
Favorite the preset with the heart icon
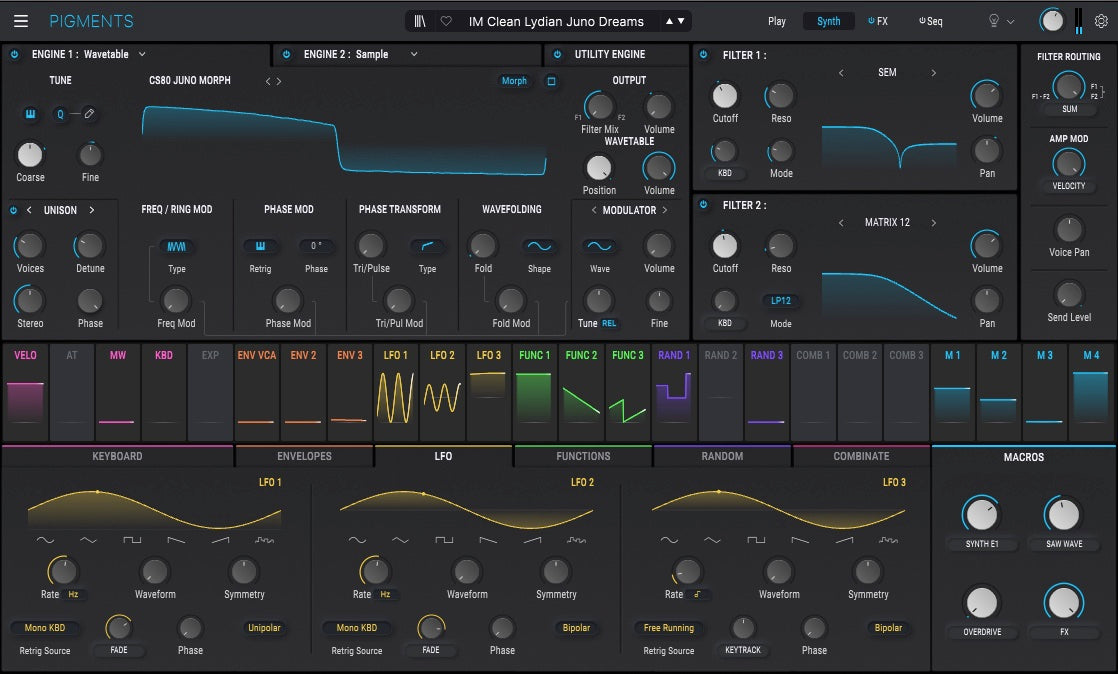(446, 21)
